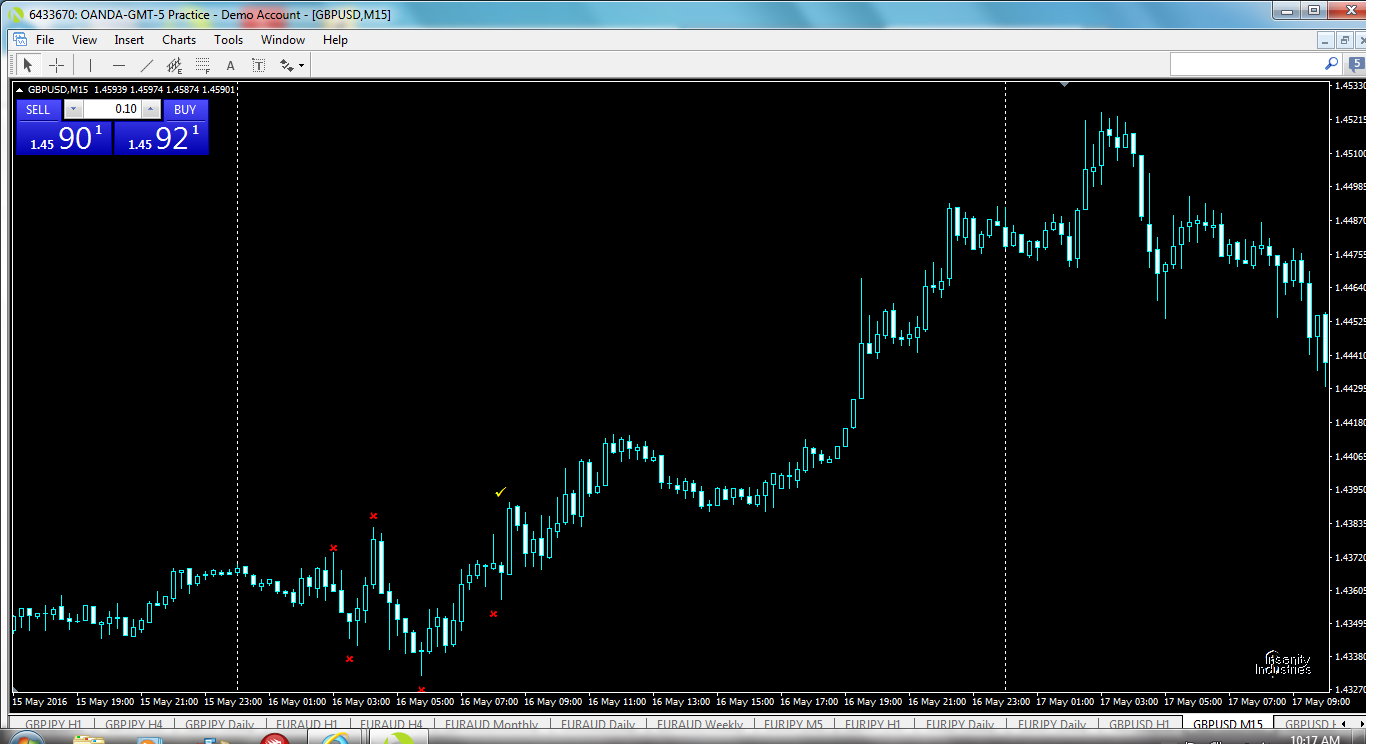Click the Windows Start orb
The width and height of the screenshot is (1382, 744).
tap(25, 739)
